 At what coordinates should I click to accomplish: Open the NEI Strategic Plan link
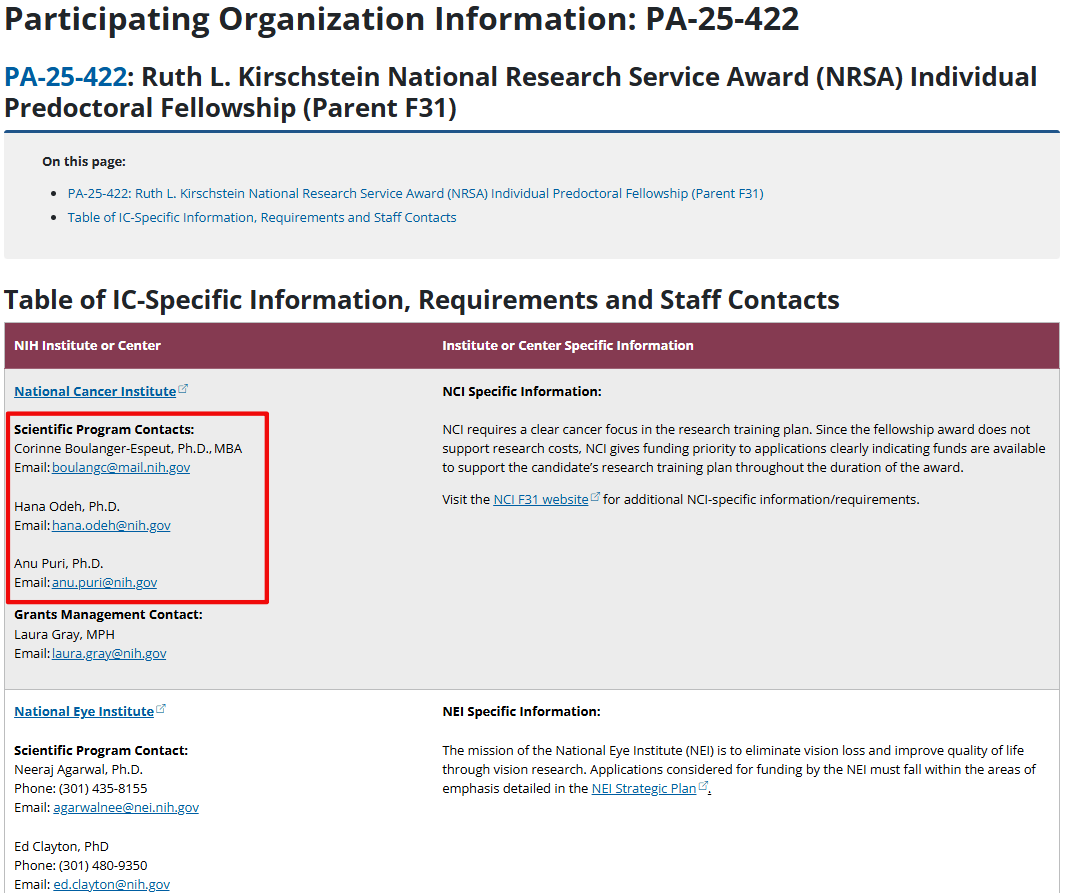[643, 788]
